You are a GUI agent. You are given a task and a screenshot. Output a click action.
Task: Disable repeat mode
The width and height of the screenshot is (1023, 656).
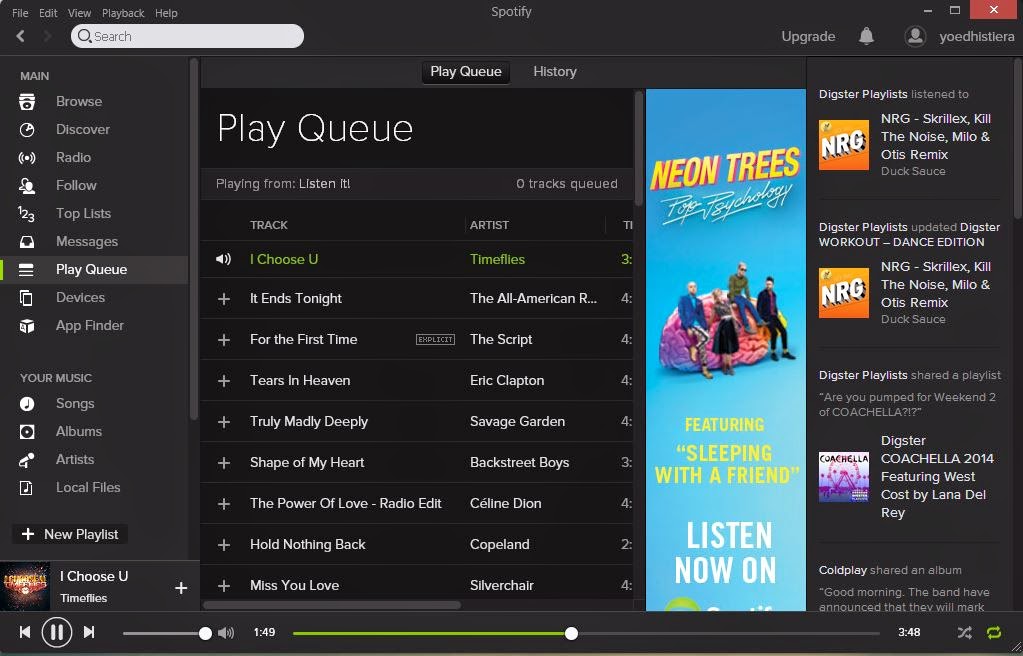pyautogui.click(x=995, y=632)
